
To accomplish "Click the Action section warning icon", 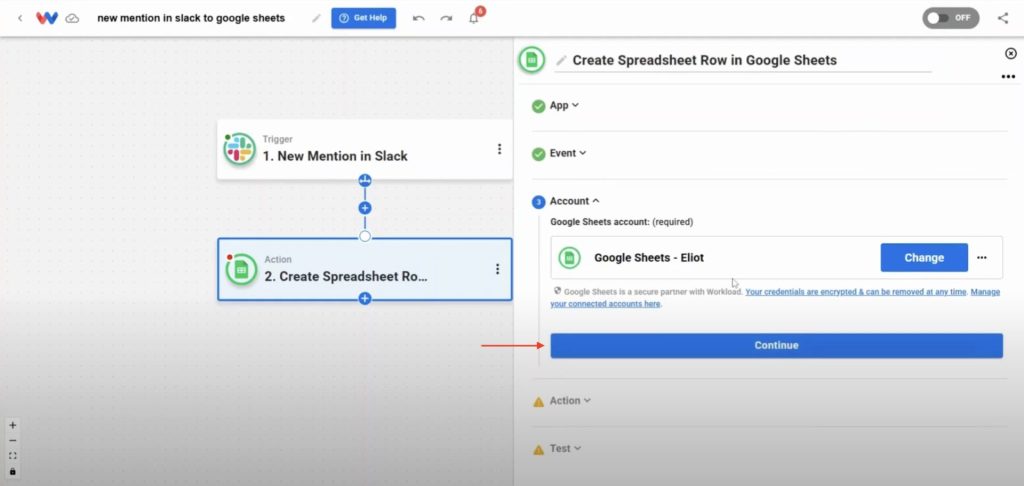I will tap(539, 402).
